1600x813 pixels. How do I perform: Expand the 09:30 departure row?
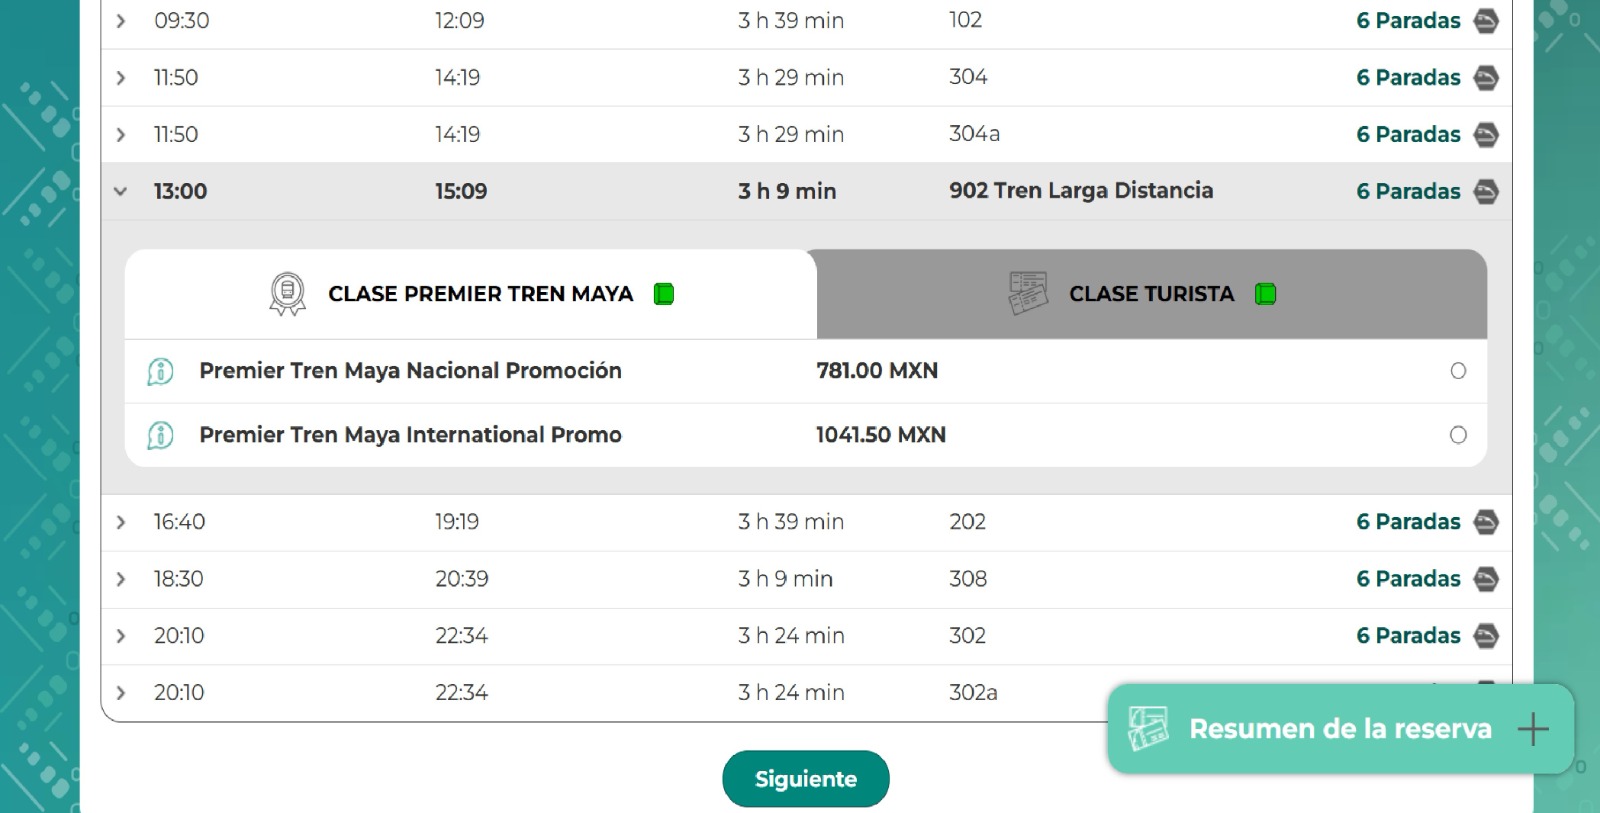(121, 21)
